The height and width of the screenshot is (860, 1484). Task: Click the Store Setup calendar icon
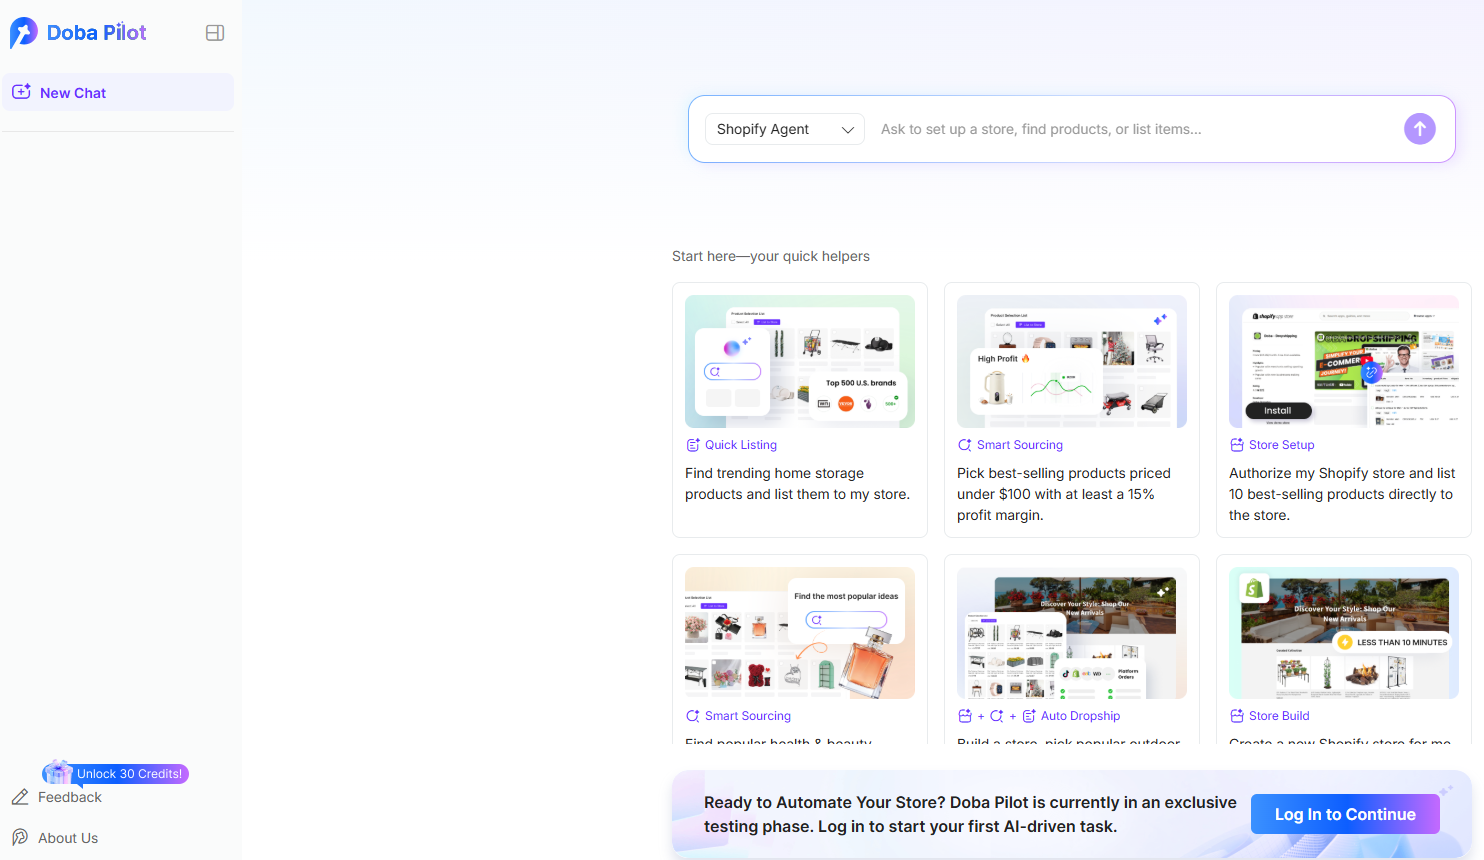(x=1236, y=444)
